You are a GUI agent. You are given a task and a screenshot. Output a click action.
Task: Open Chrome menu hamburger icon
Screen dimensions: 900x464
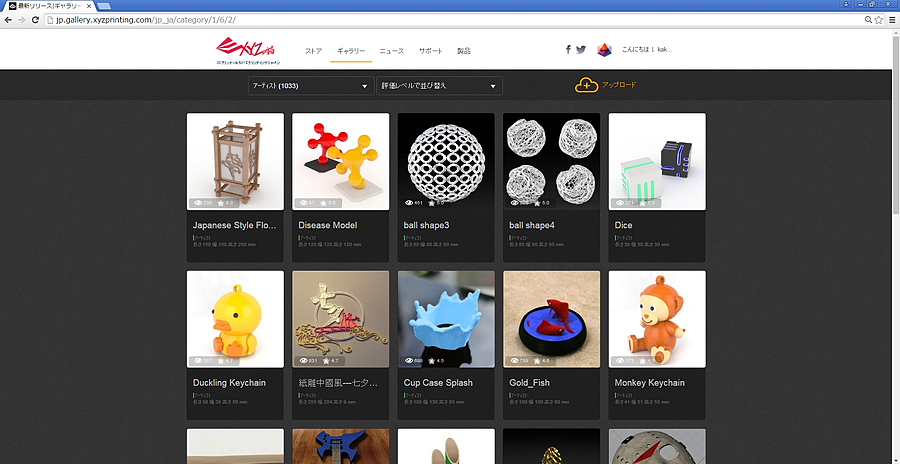pos(893,20)
